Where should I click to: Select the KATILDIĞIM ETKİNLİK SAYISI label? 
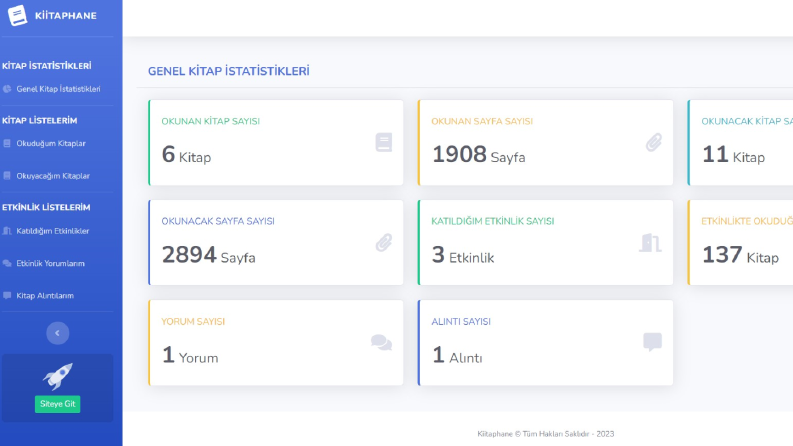coord(493,221)
